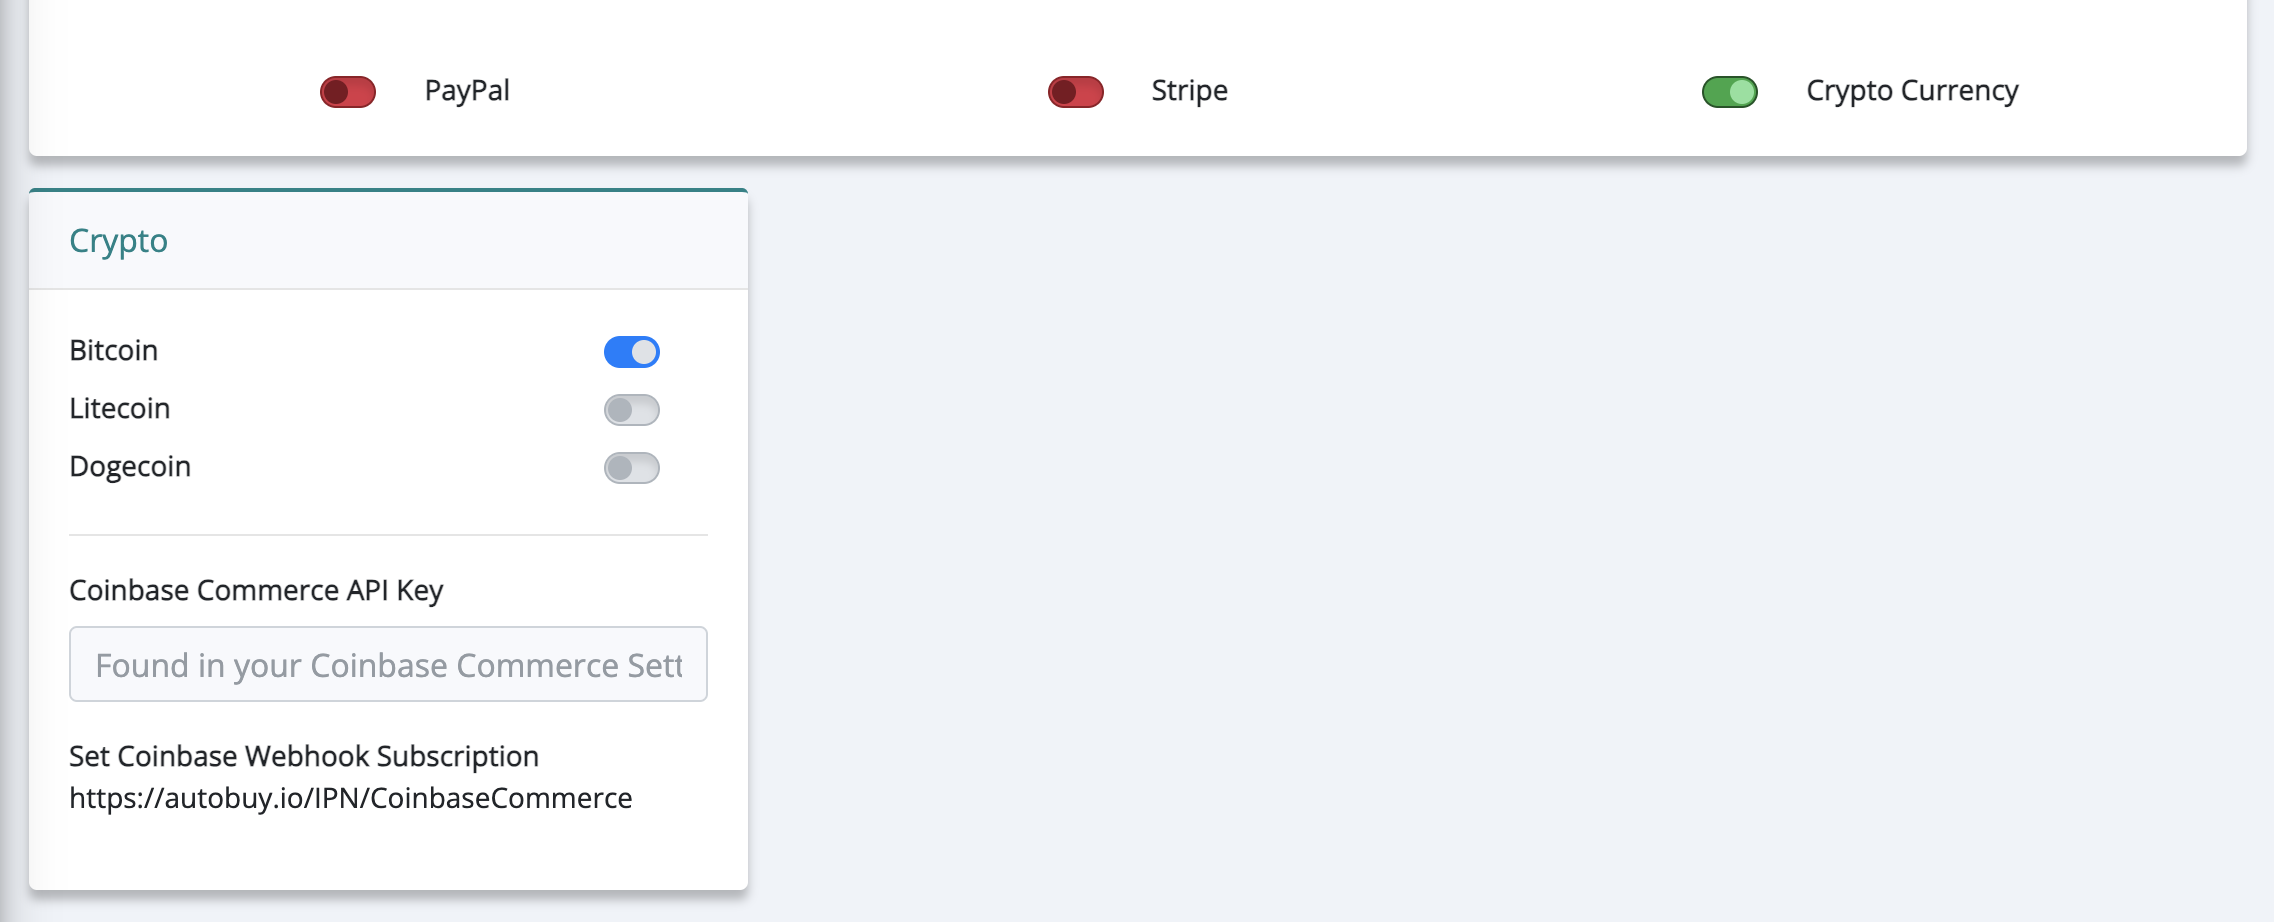Image resolution: width=2274 pixels, height=922 pixels.
Task: Click the Crypto Currency label text
Action: (x=1912, y=90)
